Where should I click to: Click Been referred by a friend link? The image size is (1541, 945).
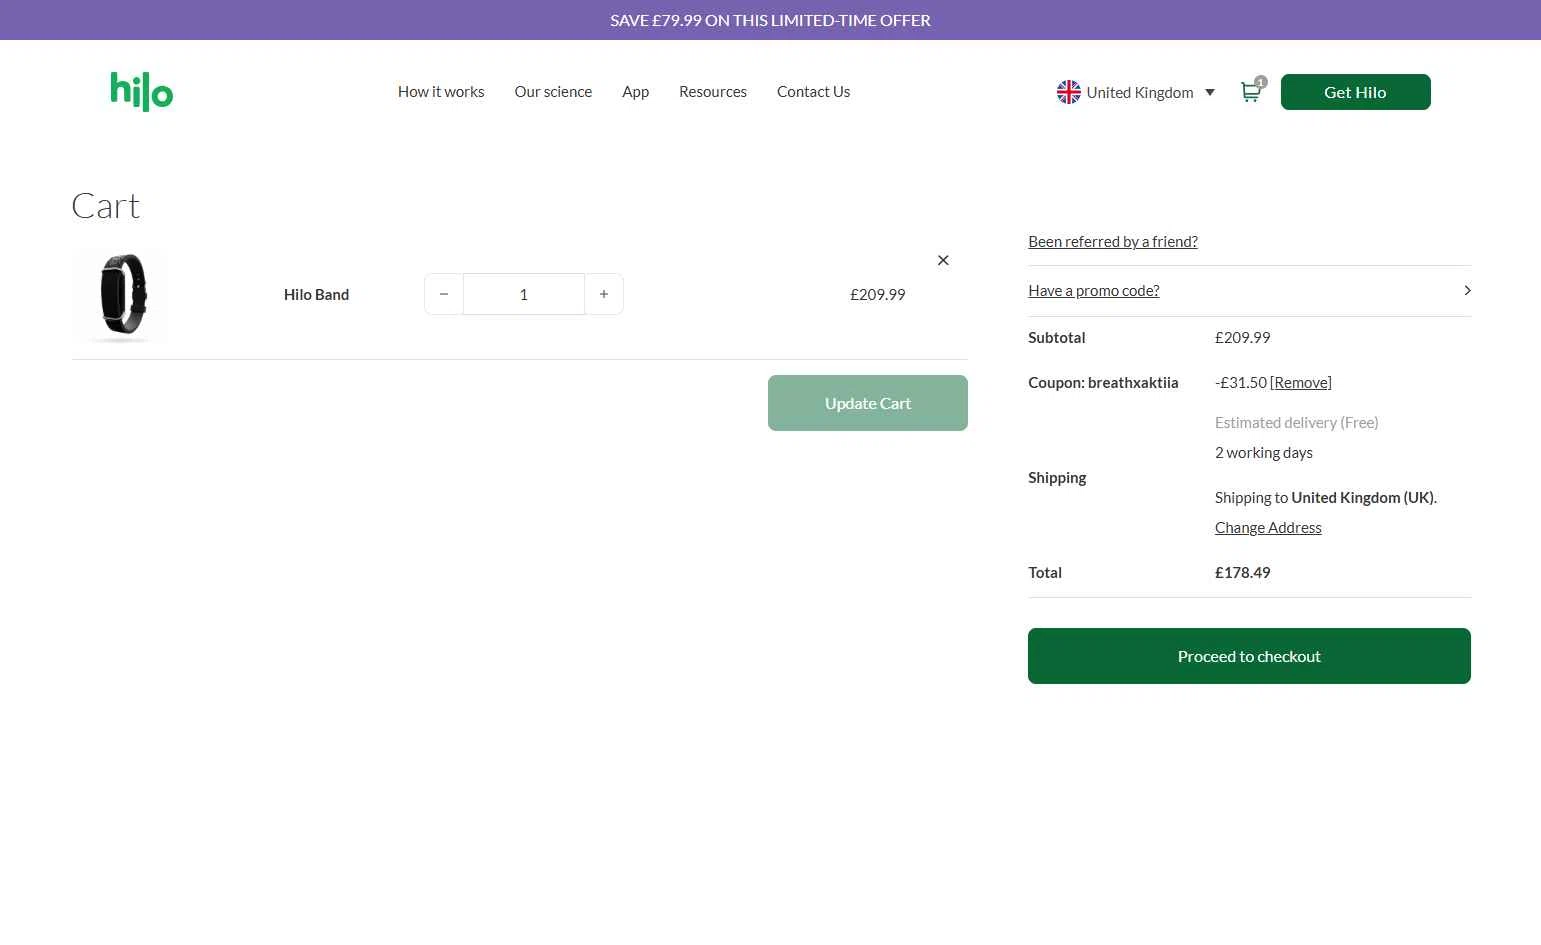(1113, 241)
